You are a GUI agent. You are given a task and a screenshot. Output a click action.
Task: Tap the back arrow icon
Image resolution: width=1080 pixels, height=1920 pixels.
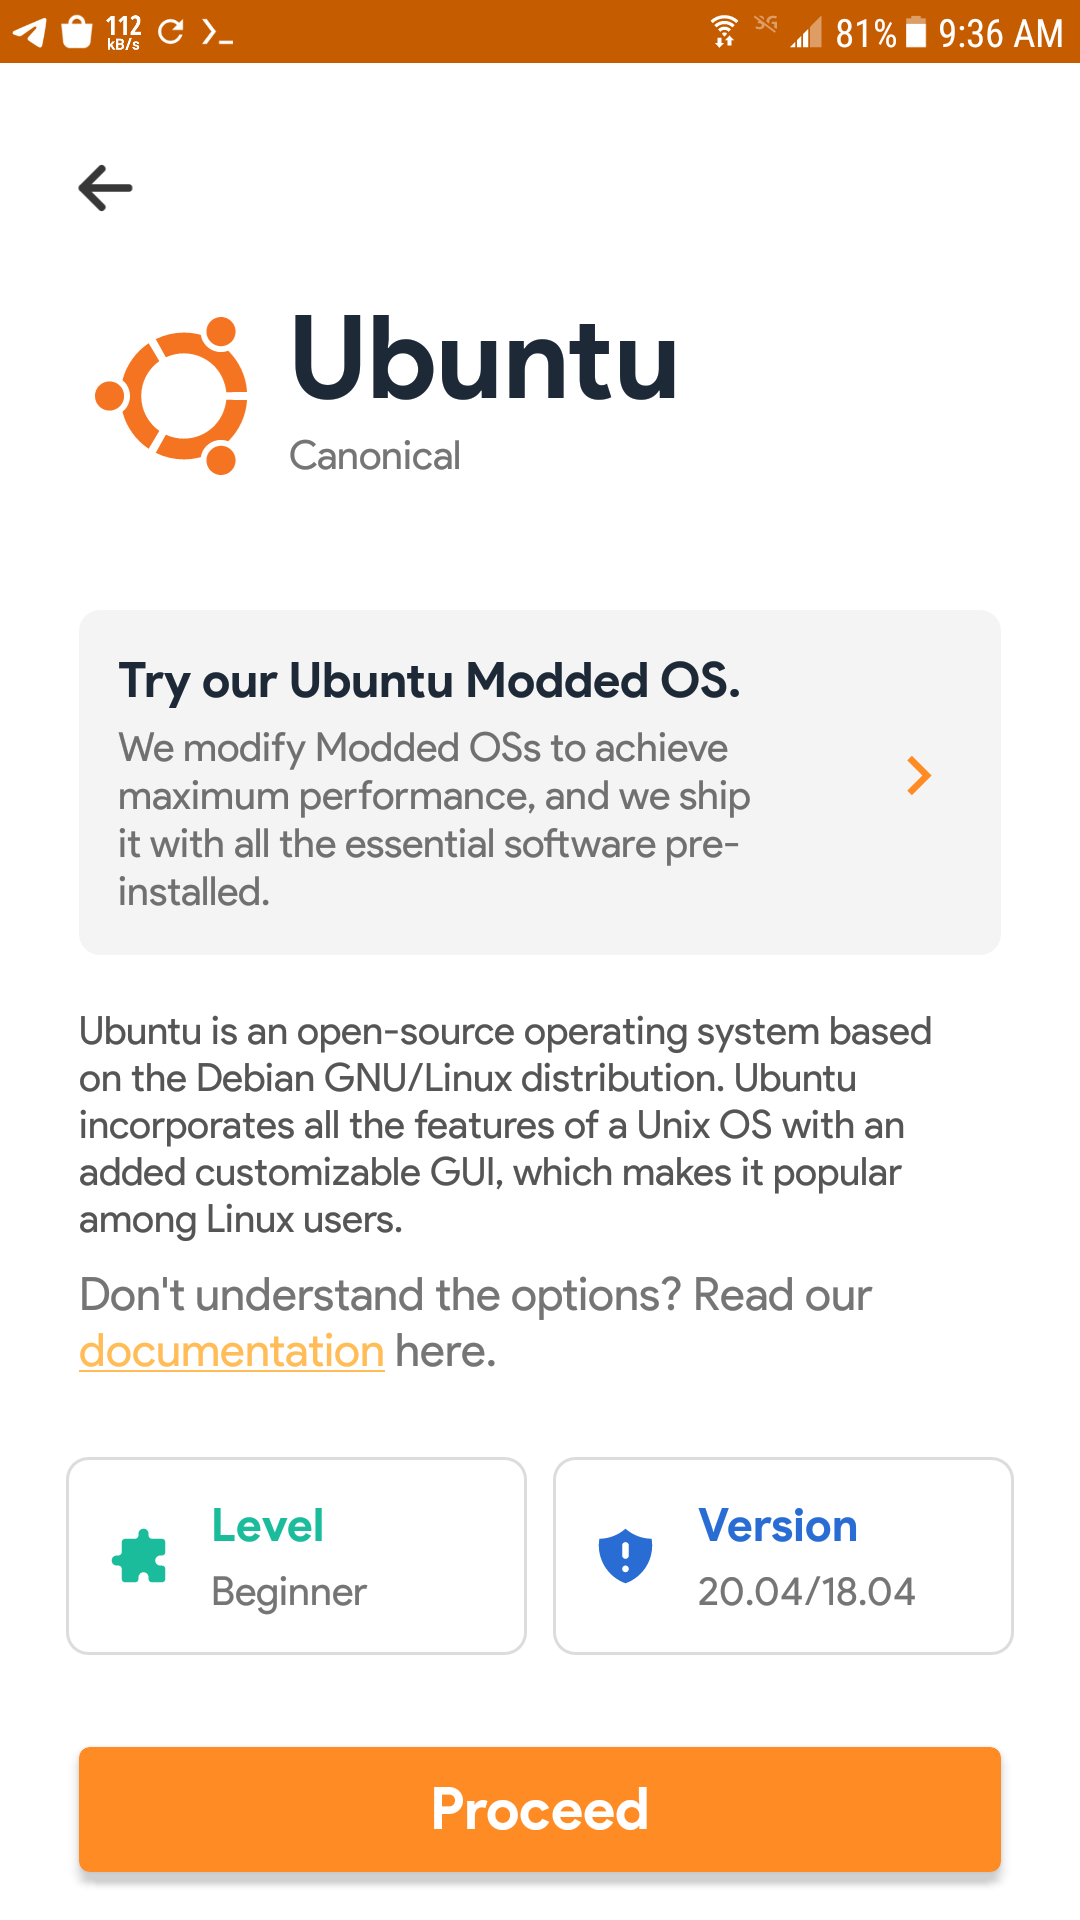[x=105, y=188]
